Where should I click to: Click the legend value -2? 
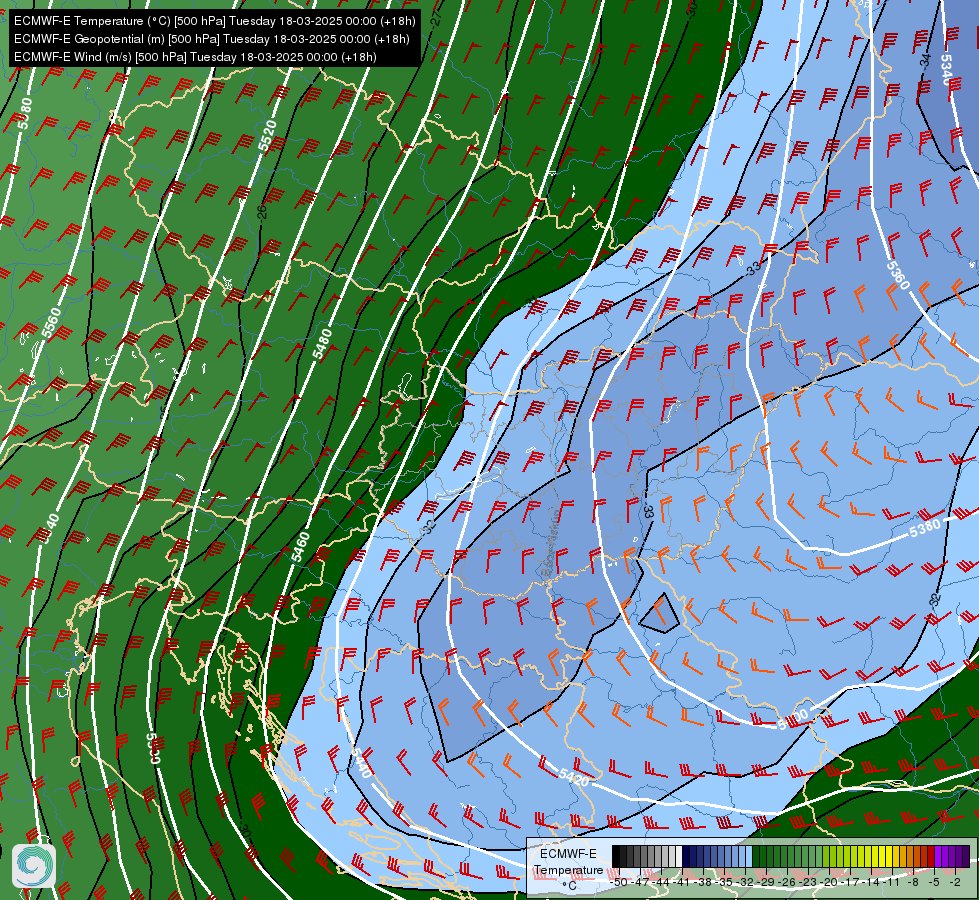pos(955,882)
